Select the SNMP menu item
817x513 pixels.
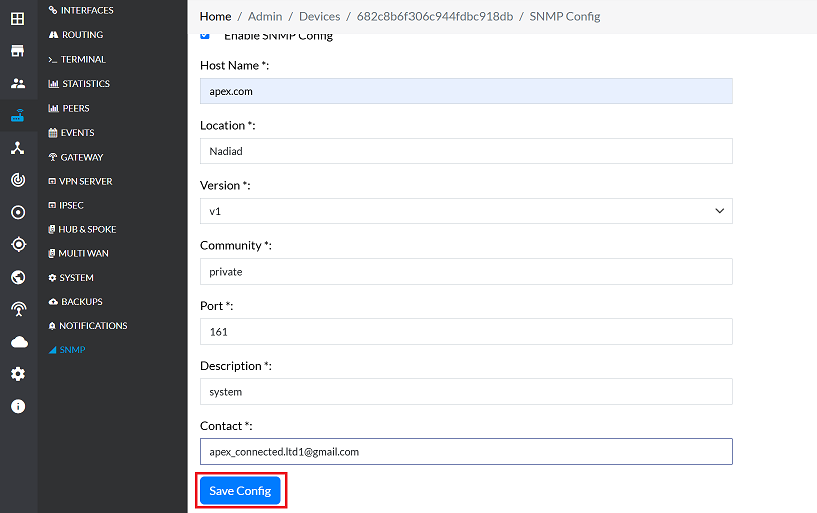(67, 349)
